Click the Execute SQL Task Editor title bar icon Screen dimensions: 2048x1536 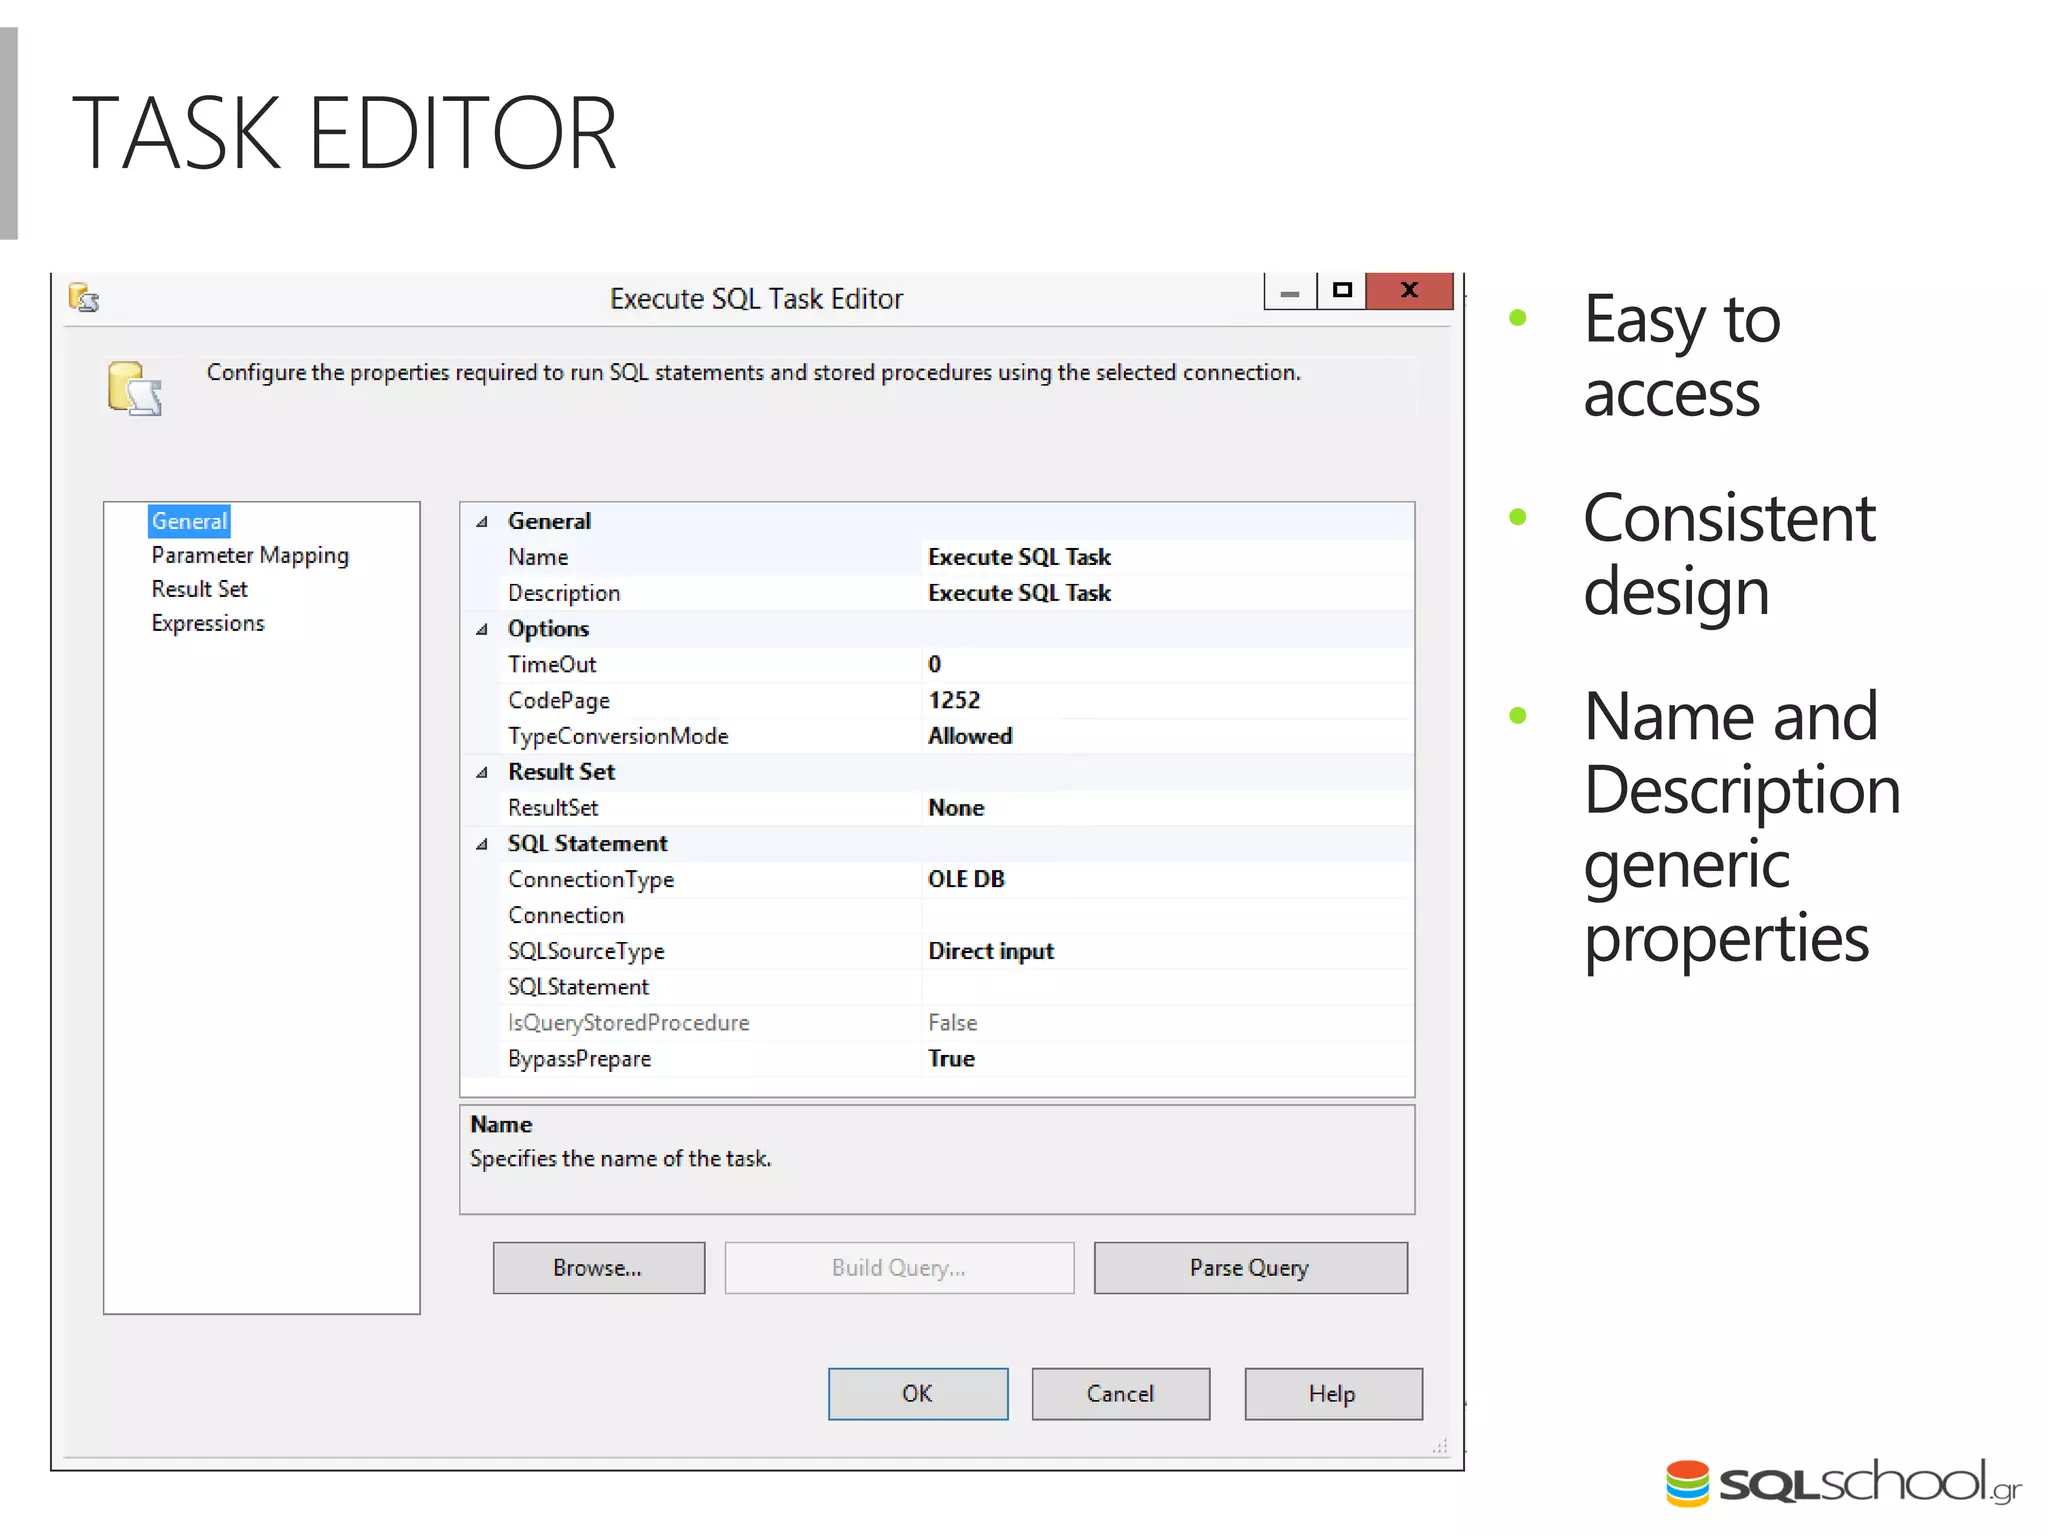[84, 298]
